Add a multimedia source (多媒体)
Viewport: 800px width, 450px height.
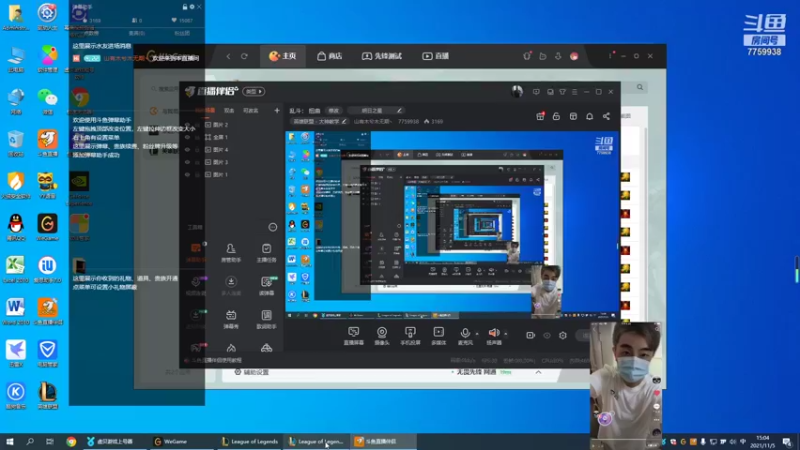click(x=438, y=336)
